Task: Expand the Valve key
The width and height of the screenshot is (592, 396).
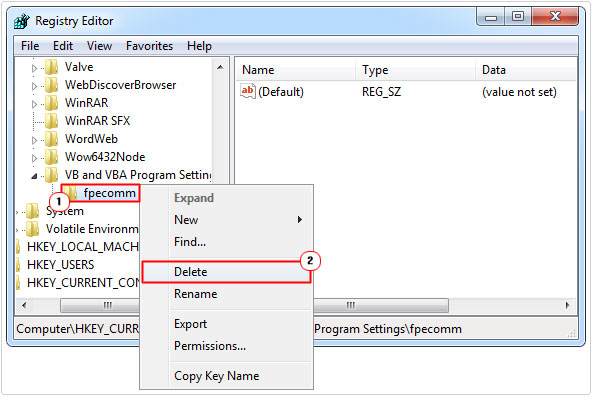Action: 34,68
